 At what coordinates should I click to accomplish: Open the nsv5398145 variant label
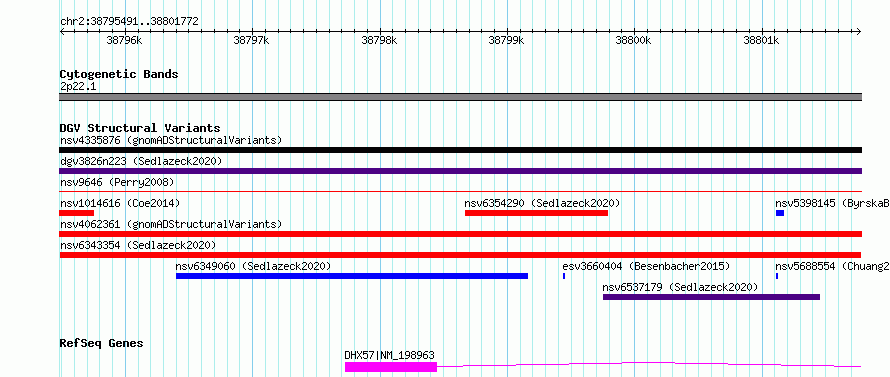(x=833, y=203)
